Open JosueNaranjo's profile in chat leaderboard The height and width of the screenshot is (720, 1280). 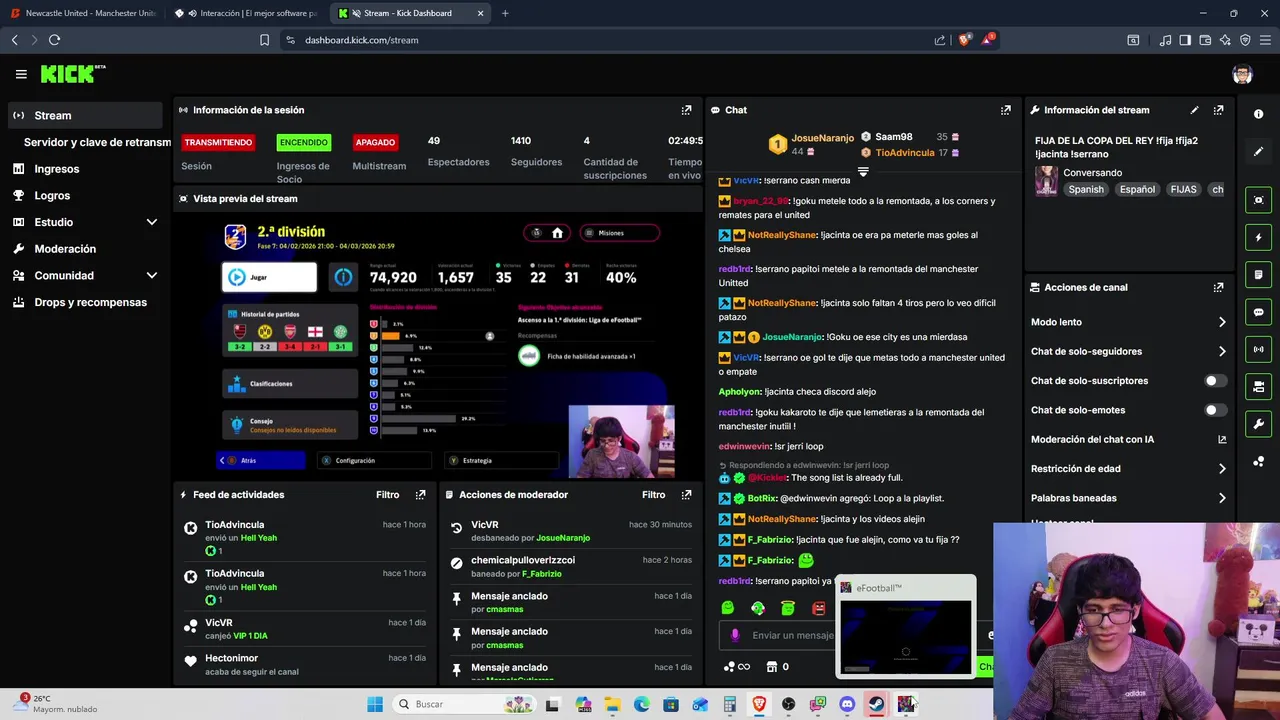point(822,138)
